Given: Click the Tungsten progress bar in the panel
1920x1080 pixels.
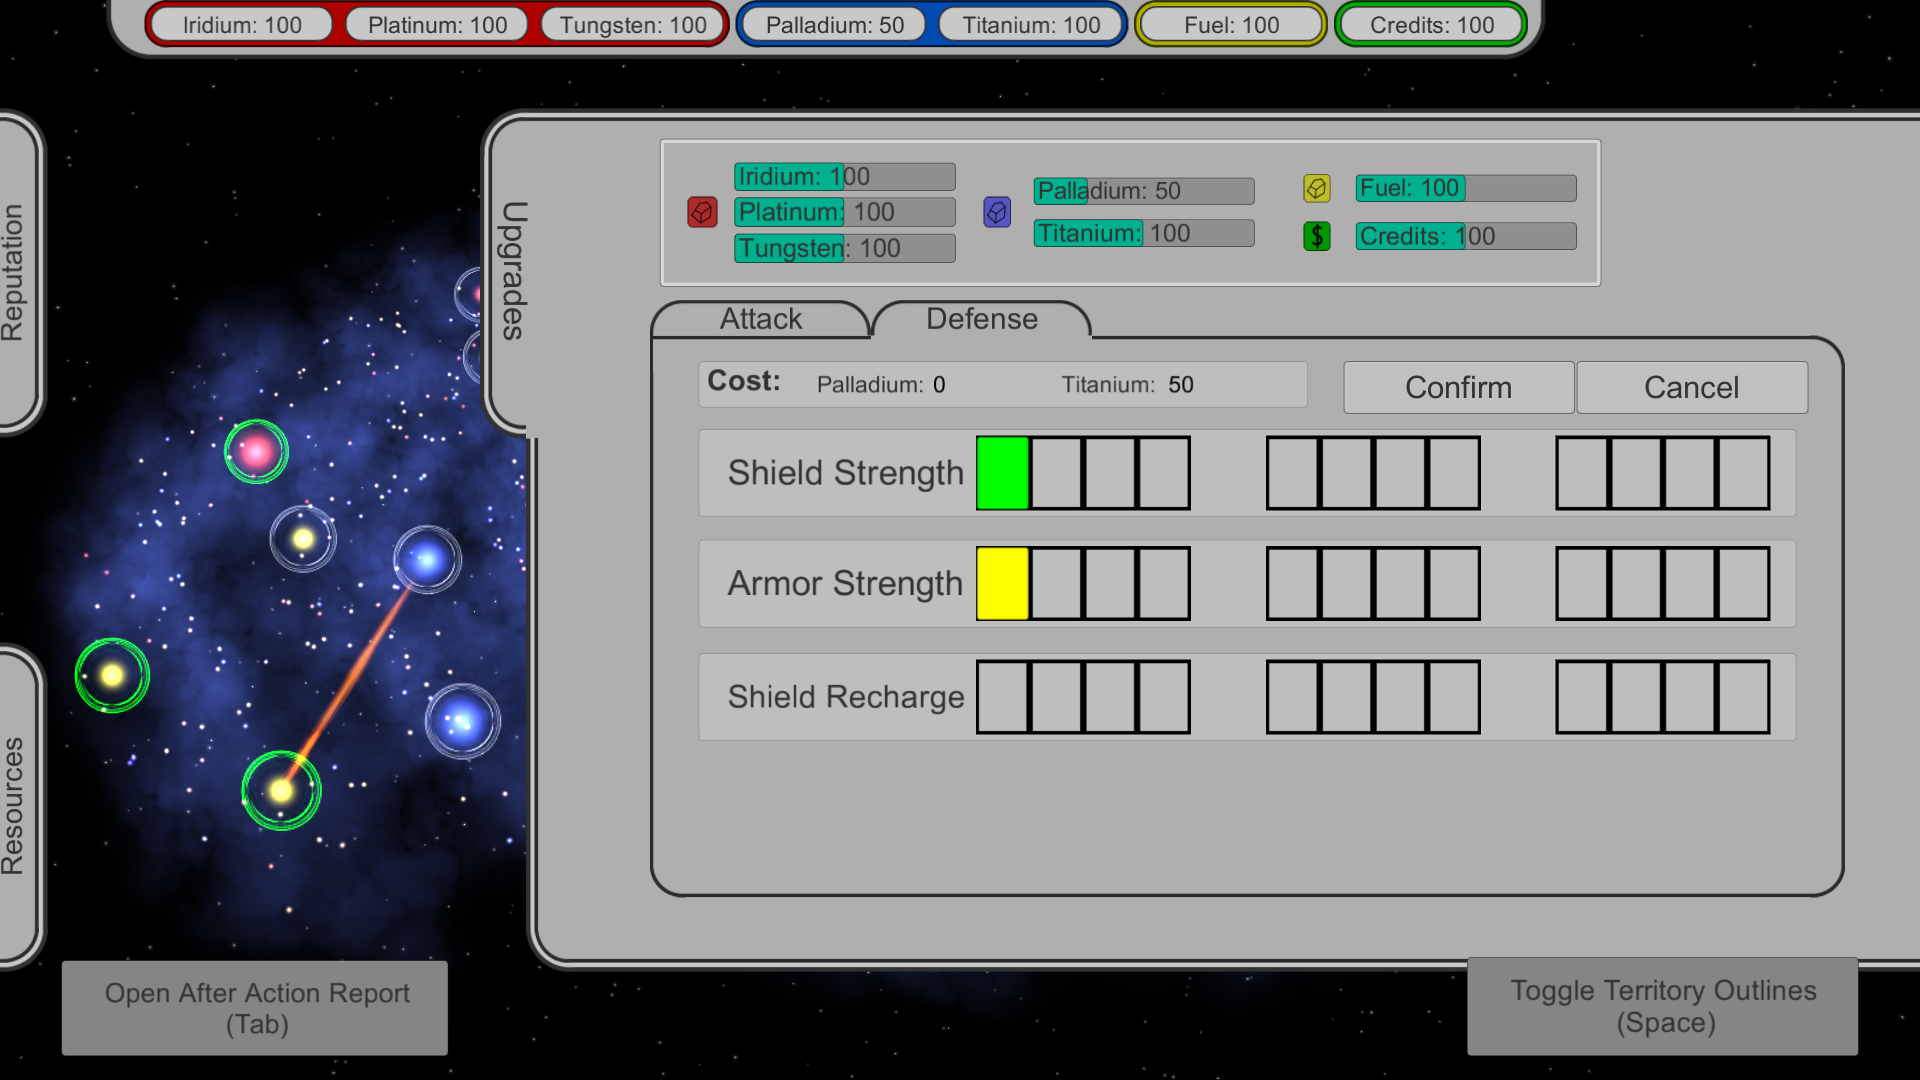Looking at the screenshot, I should coord(845,248).
